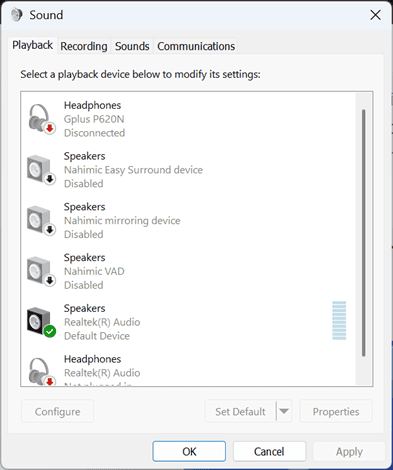
Task: Switch to the Recording tab
Action: [84, 46]
